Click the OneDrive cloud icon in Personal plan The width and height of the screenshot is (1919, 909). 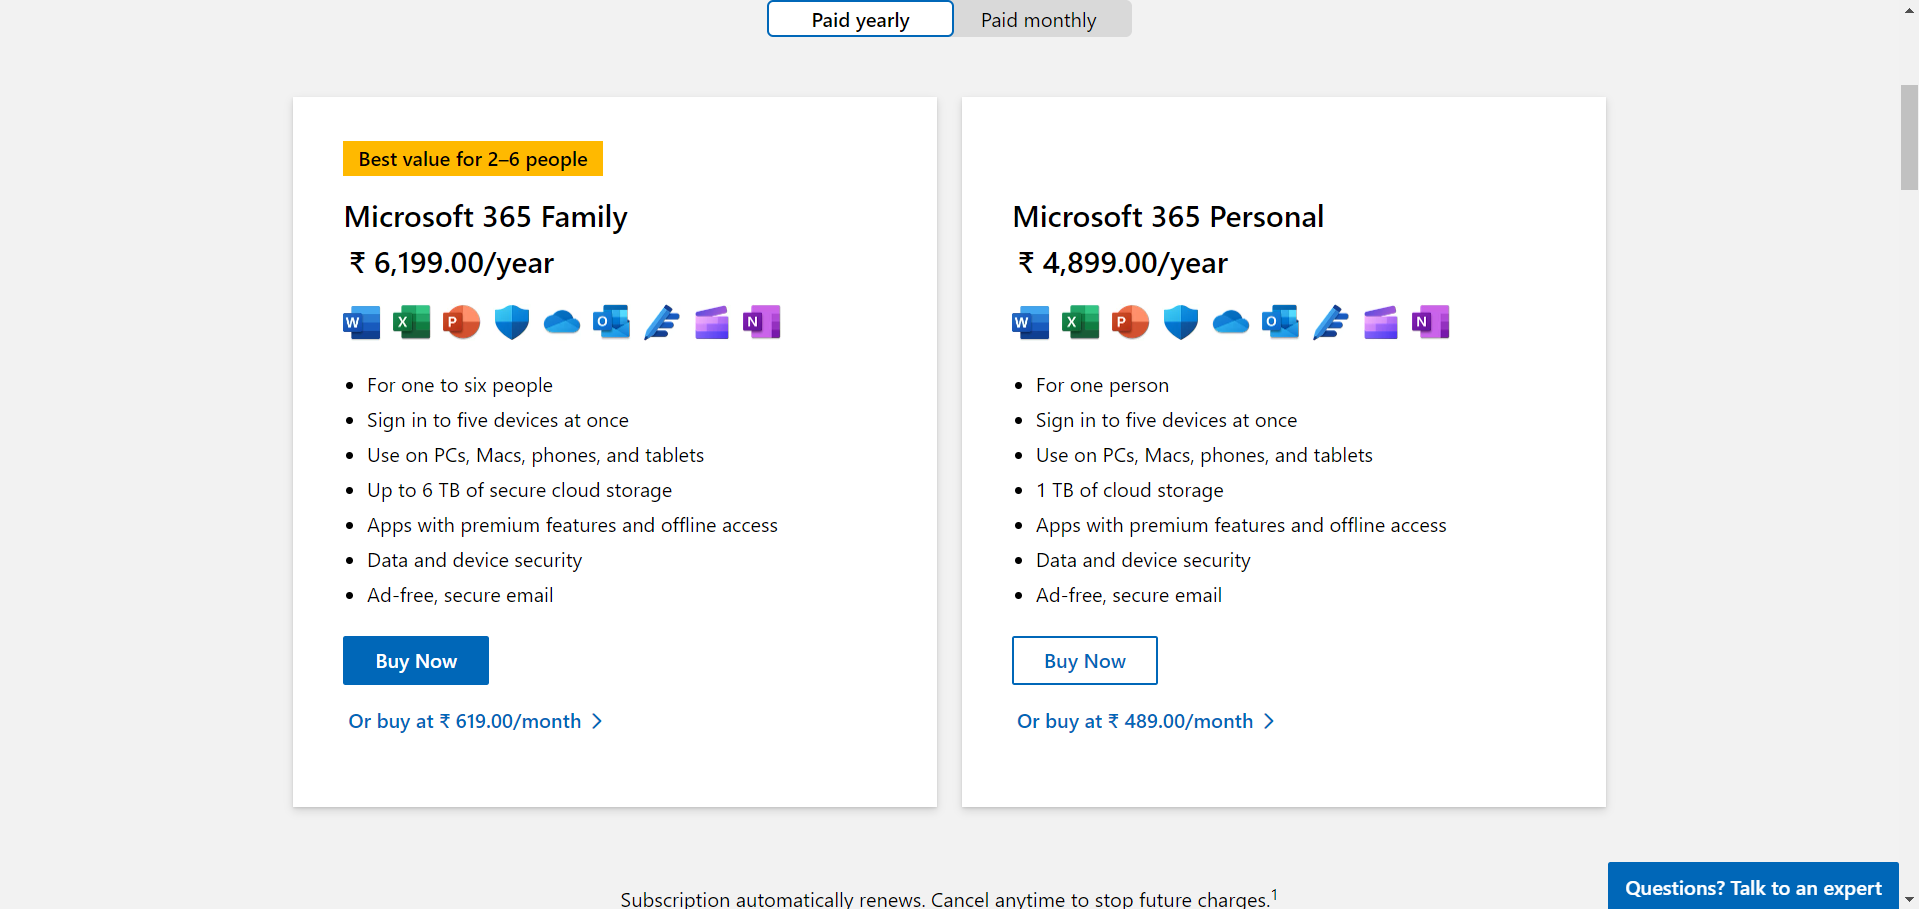click(x=1230, y=322)
